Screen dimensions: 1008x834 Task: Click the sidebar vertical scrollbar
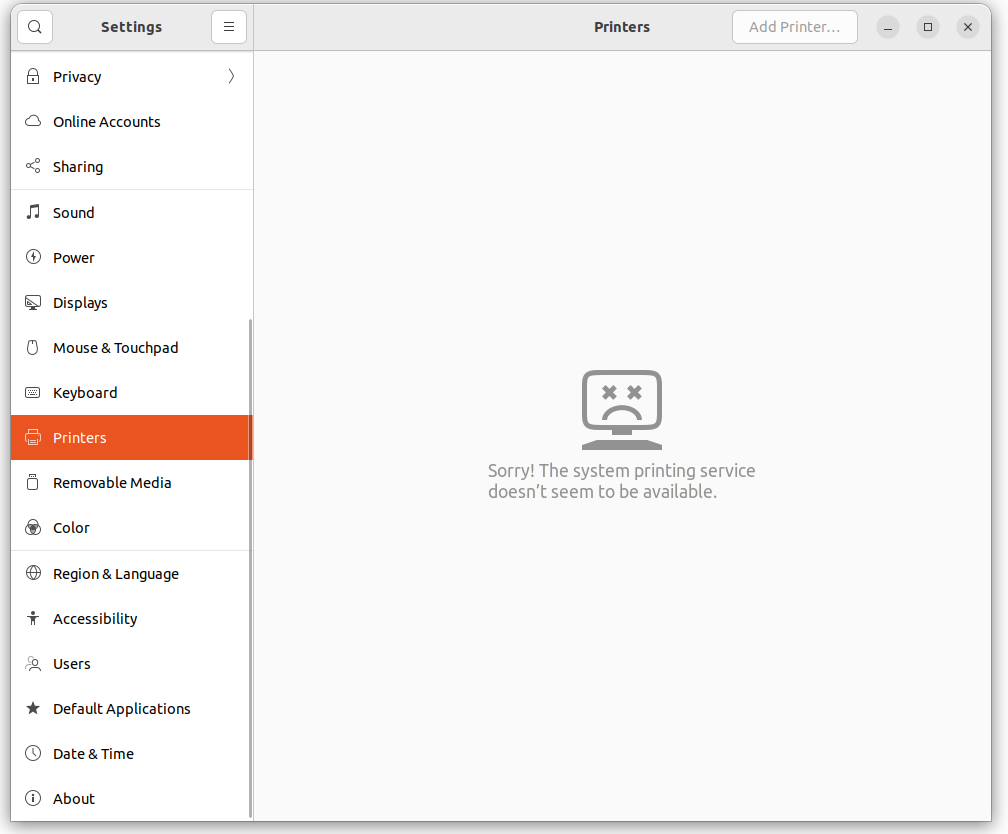pos(250,568)
